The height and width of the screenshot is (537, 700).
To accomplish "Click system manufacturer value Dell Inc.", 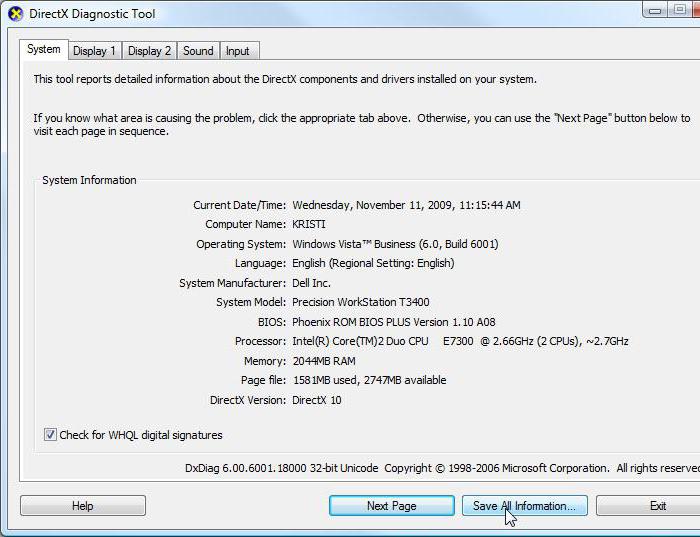I will pos(311,283).
